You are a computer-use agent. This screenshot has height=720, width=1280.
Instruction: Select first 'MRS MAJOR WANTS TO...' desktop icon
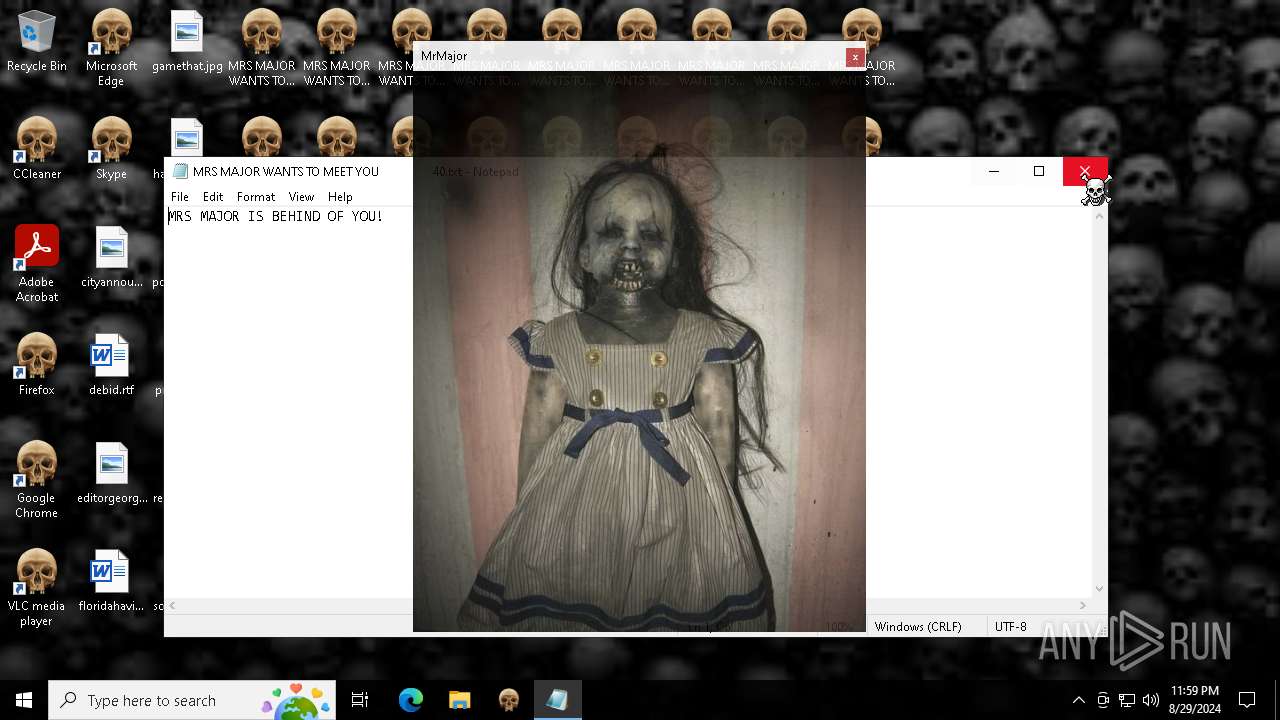(262, 48)
